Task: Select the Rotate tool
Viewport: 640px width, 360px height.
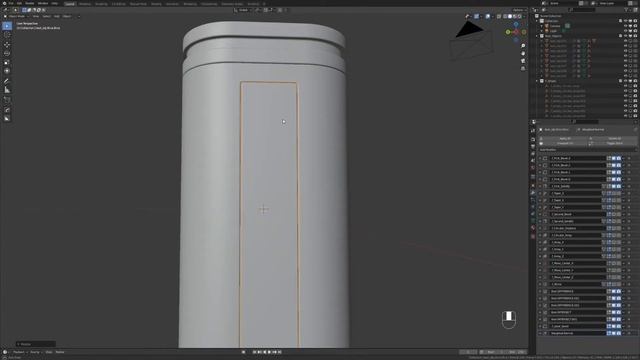Action: (x=7, y=53)
